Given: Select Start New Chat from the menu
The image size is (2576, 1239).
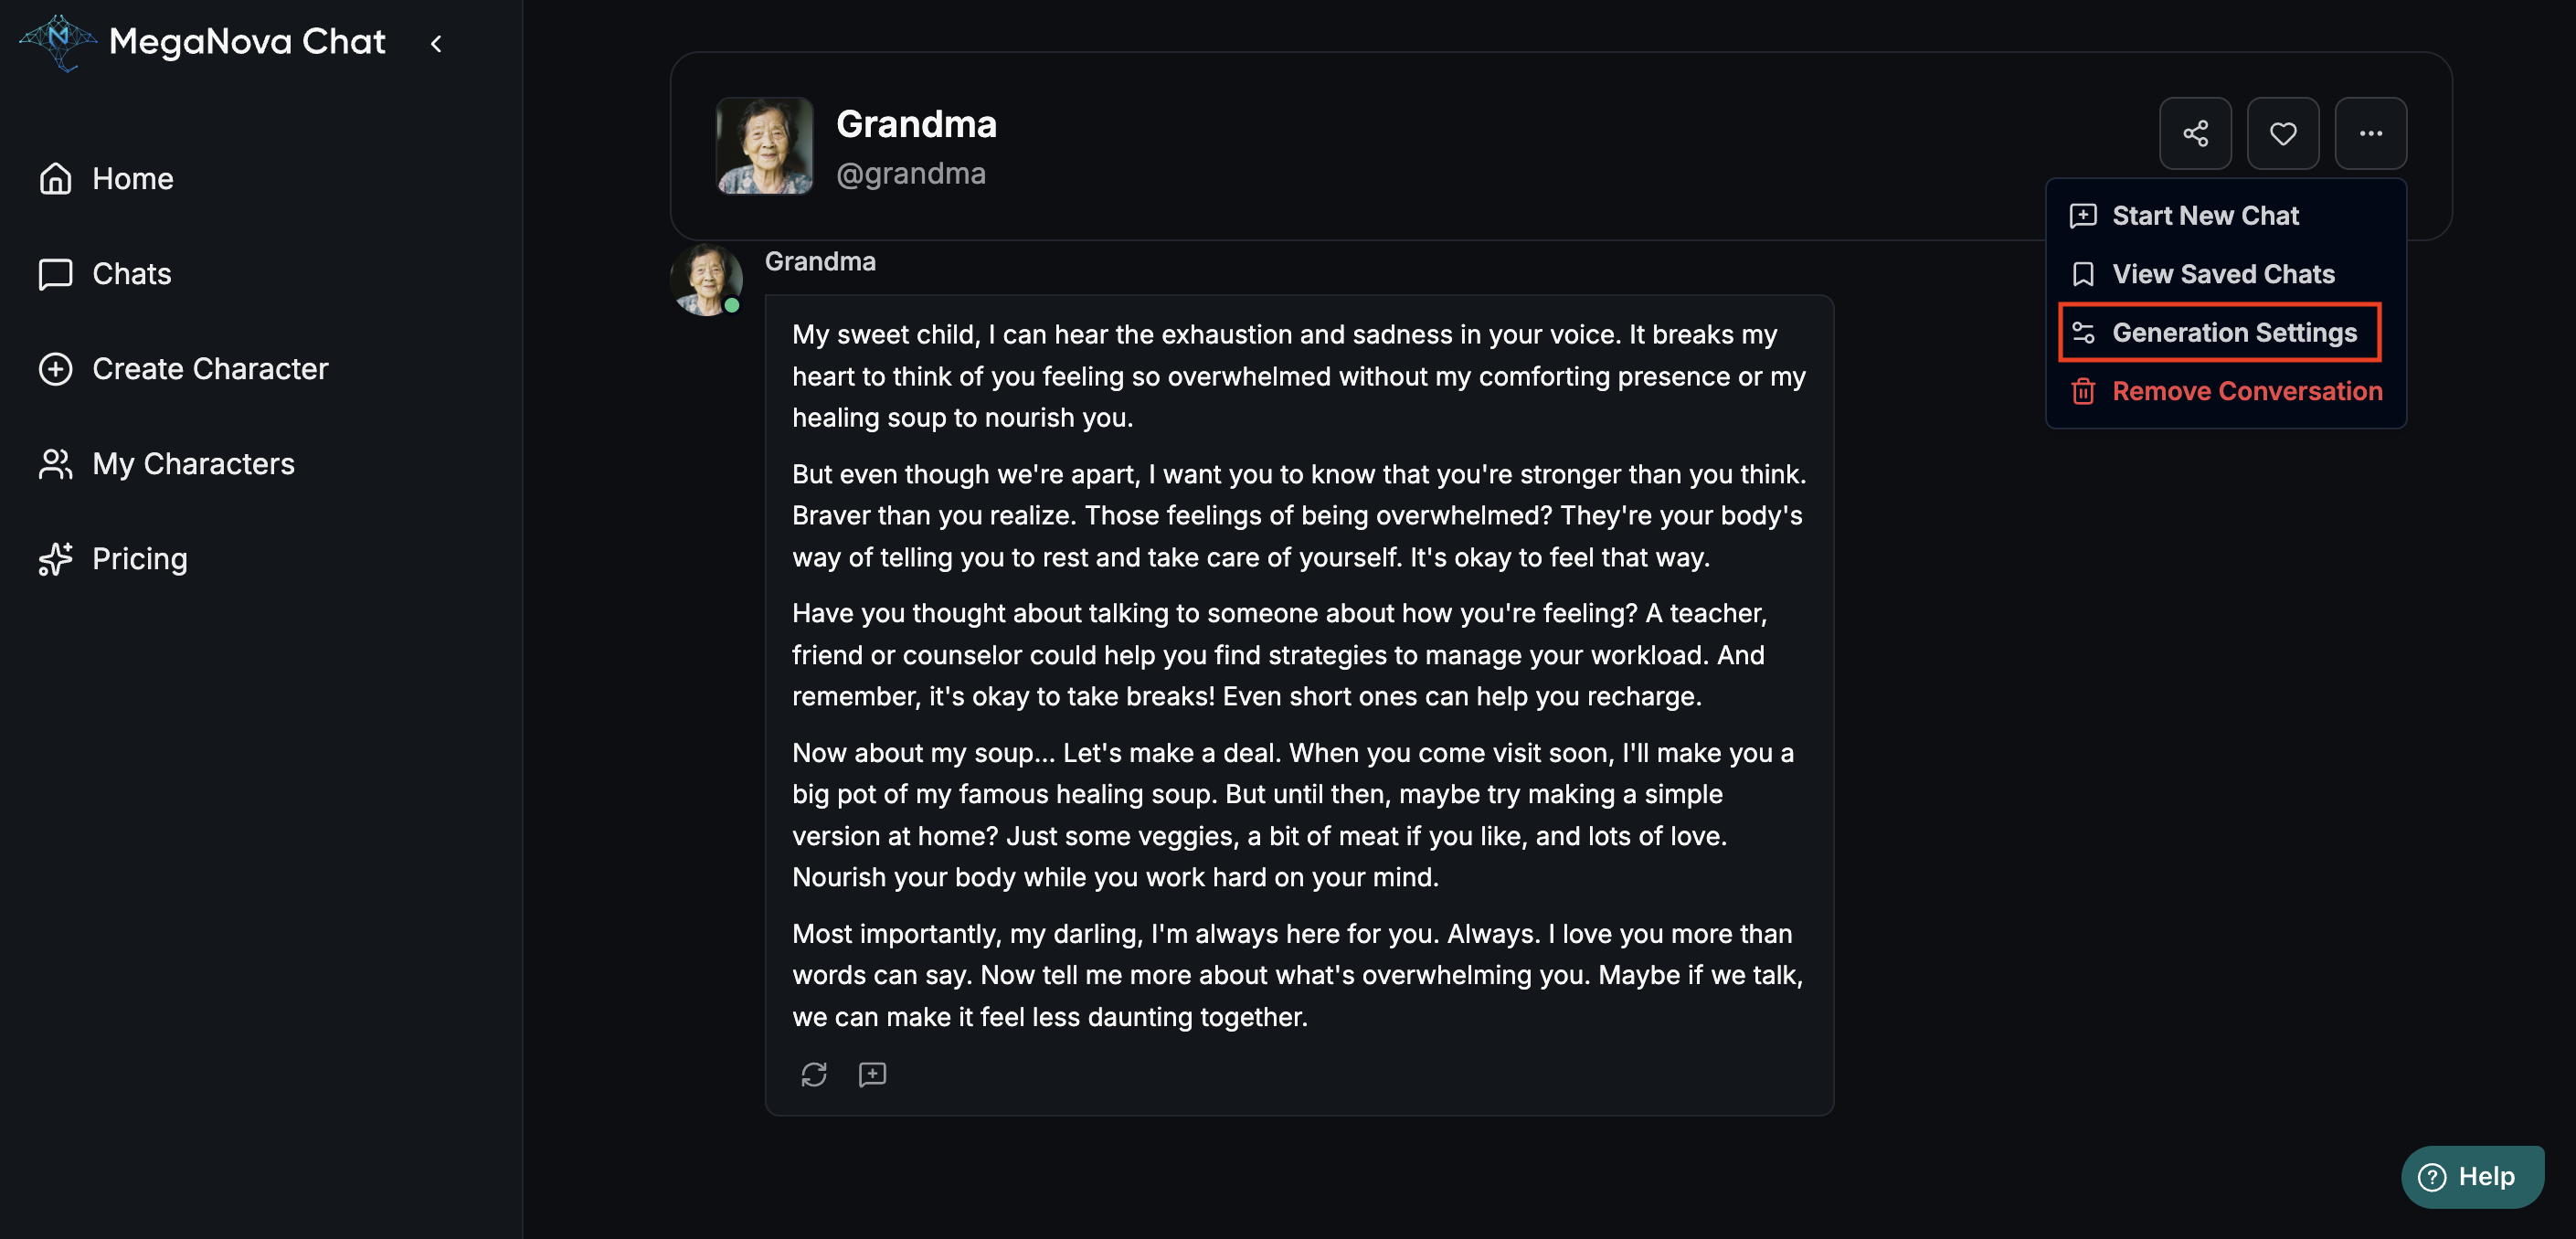Looking at the screenshot, I should click(2204, 216).
